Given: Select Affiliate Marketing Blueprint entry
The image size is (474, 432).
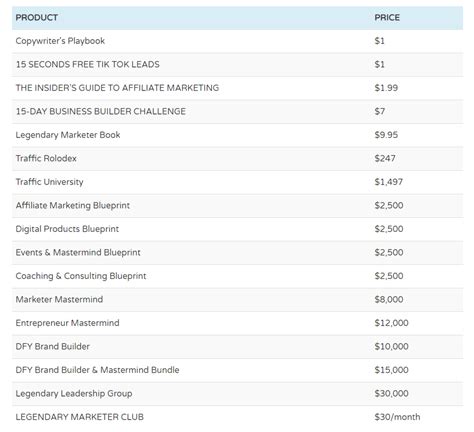Looking at the screenshot, I should [x=73, y=206].
